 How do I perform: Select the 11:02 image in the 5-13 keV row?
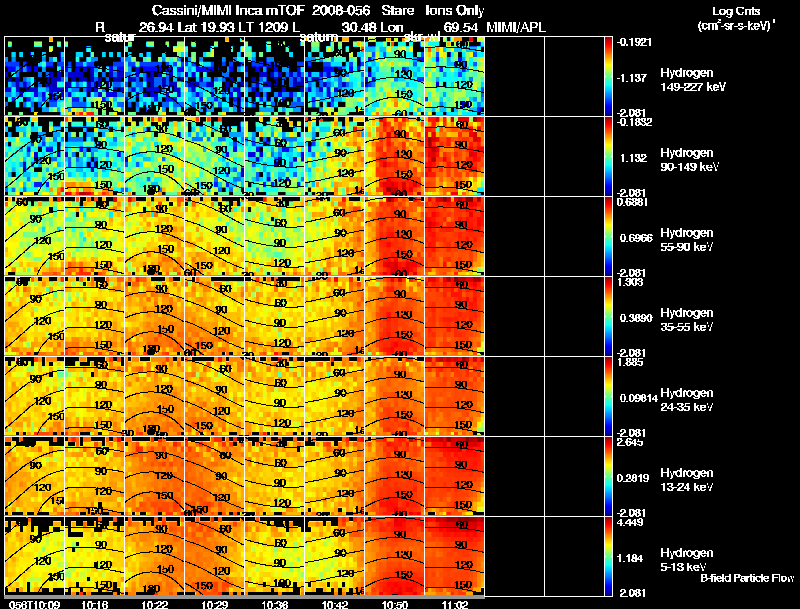(454, 556)
